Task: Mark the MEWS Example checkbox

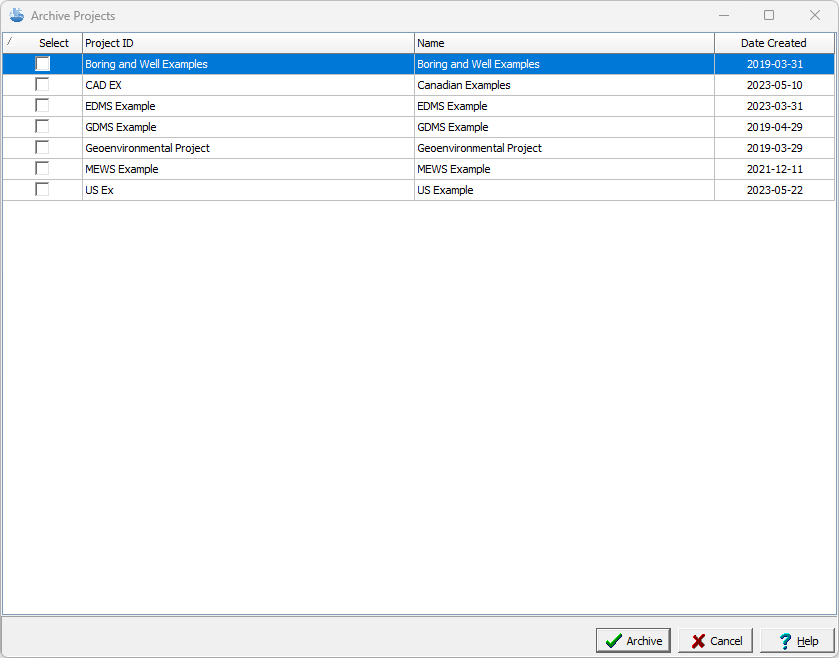Action: [x=42, y=169]
